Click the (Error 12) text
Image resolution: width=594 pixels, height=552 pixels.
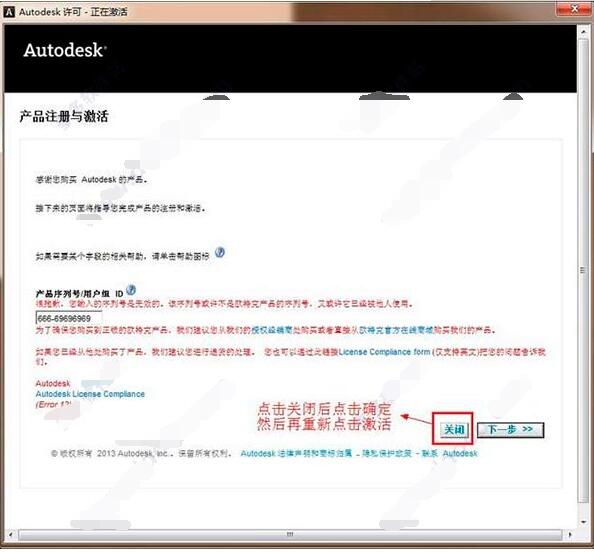(x=53, y=405)
